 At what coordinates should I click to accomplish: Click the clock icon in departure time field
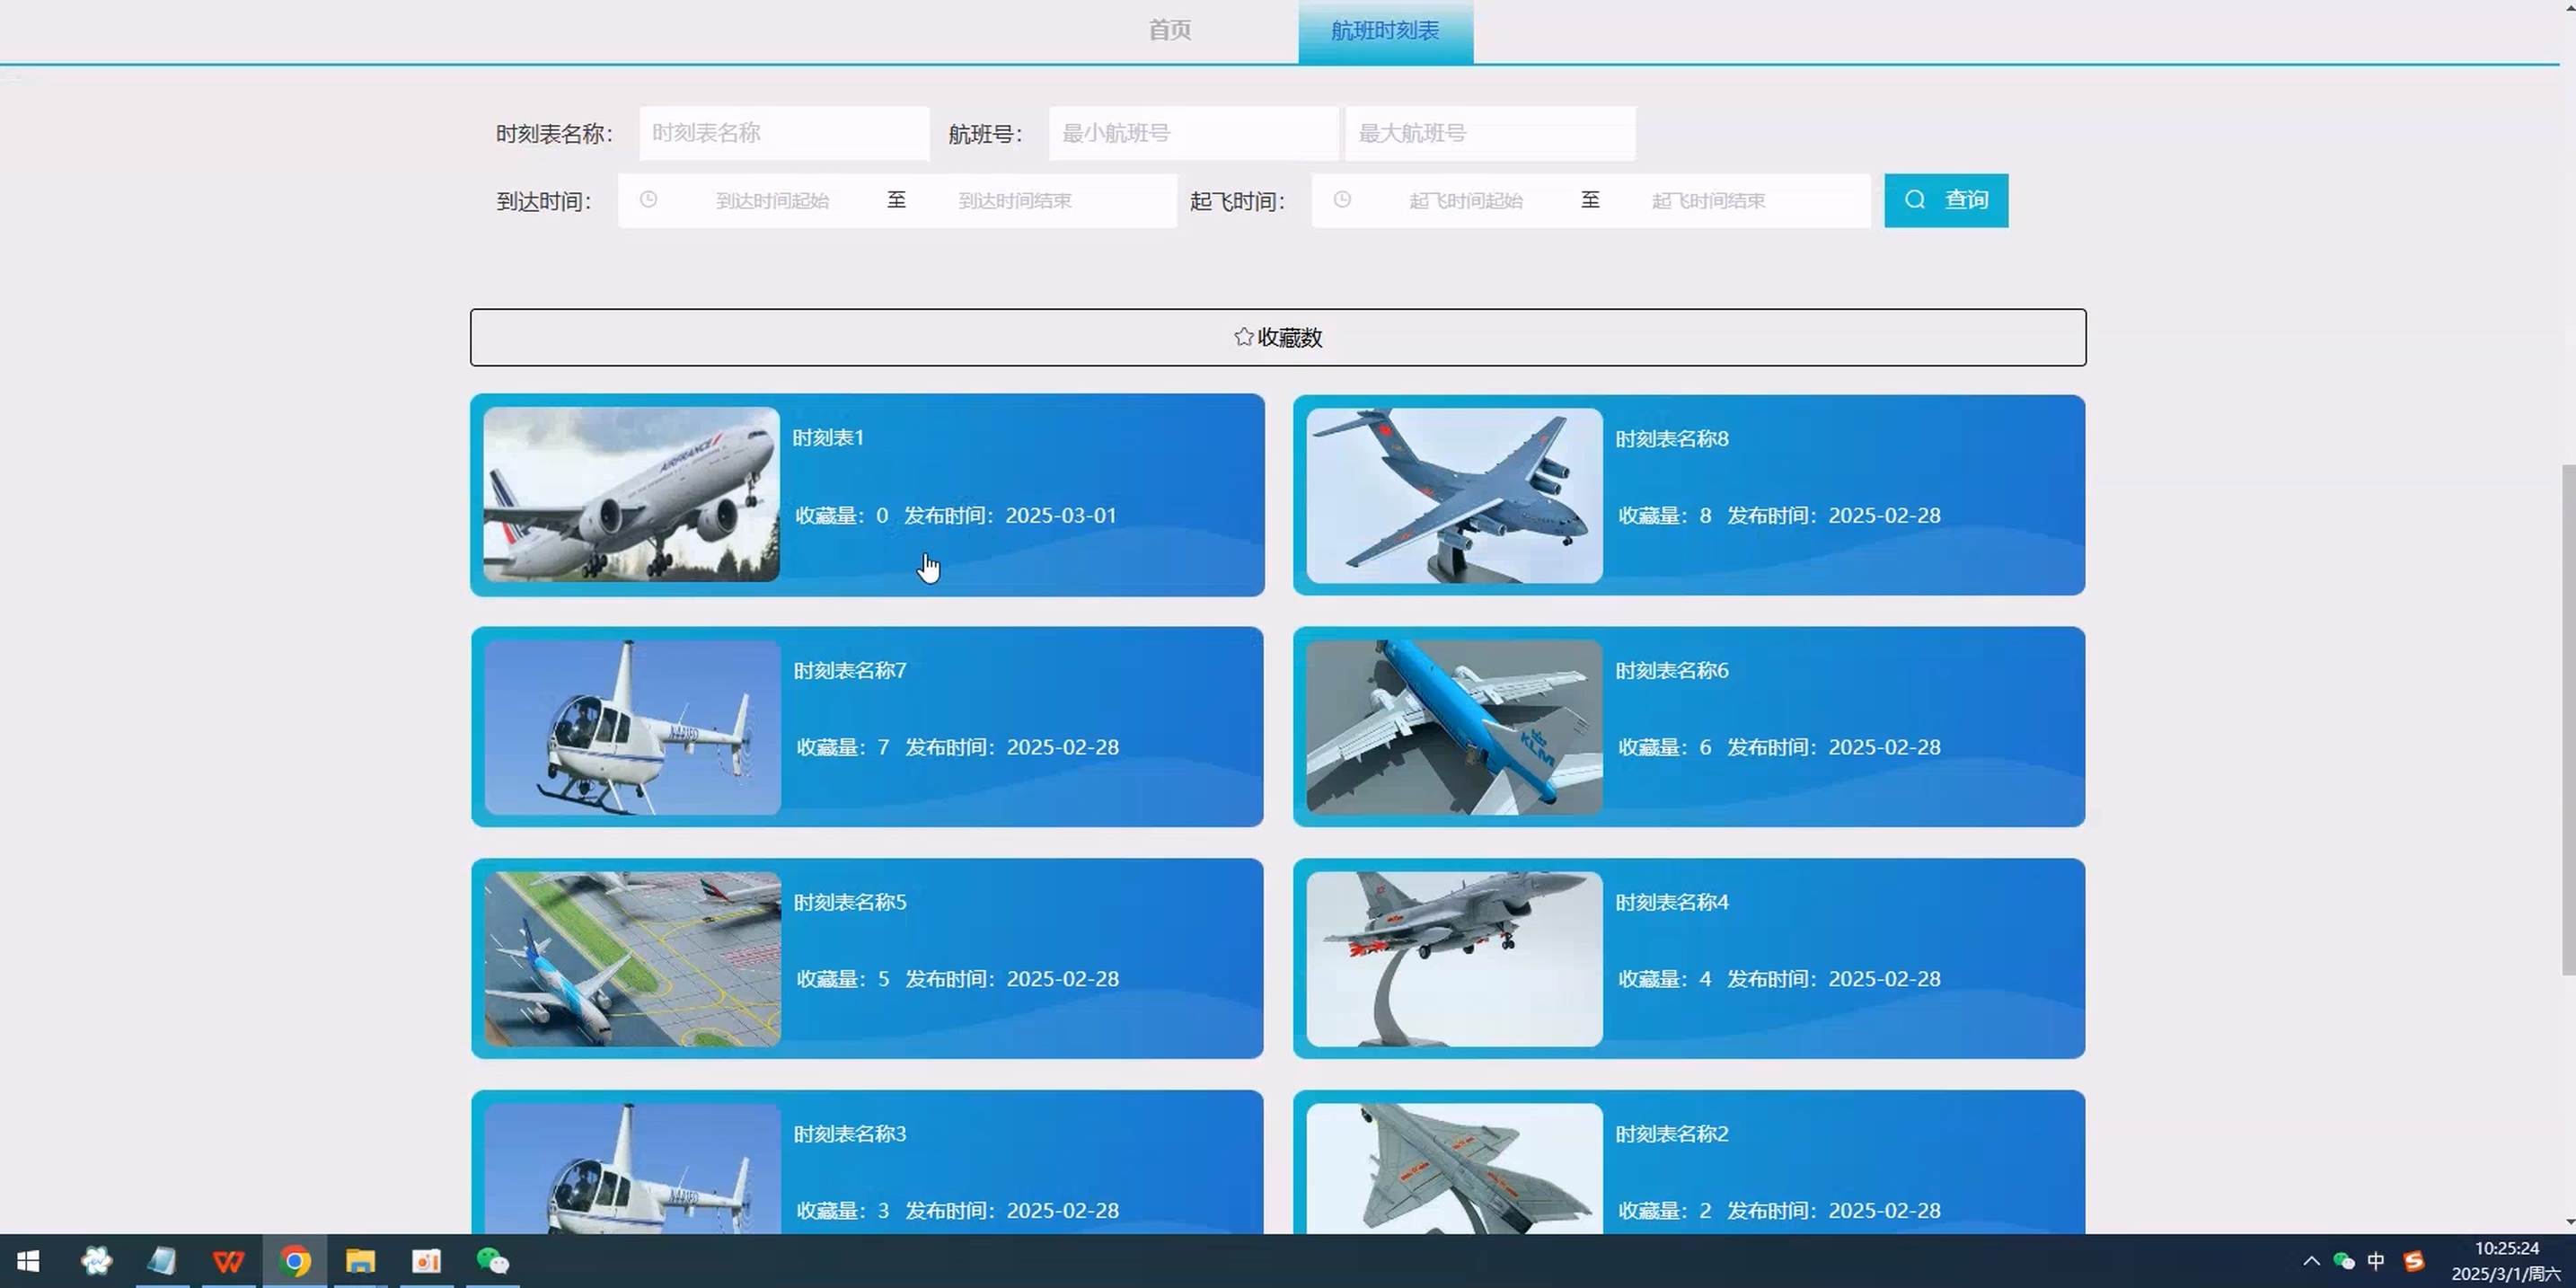tap(1342, 200)
